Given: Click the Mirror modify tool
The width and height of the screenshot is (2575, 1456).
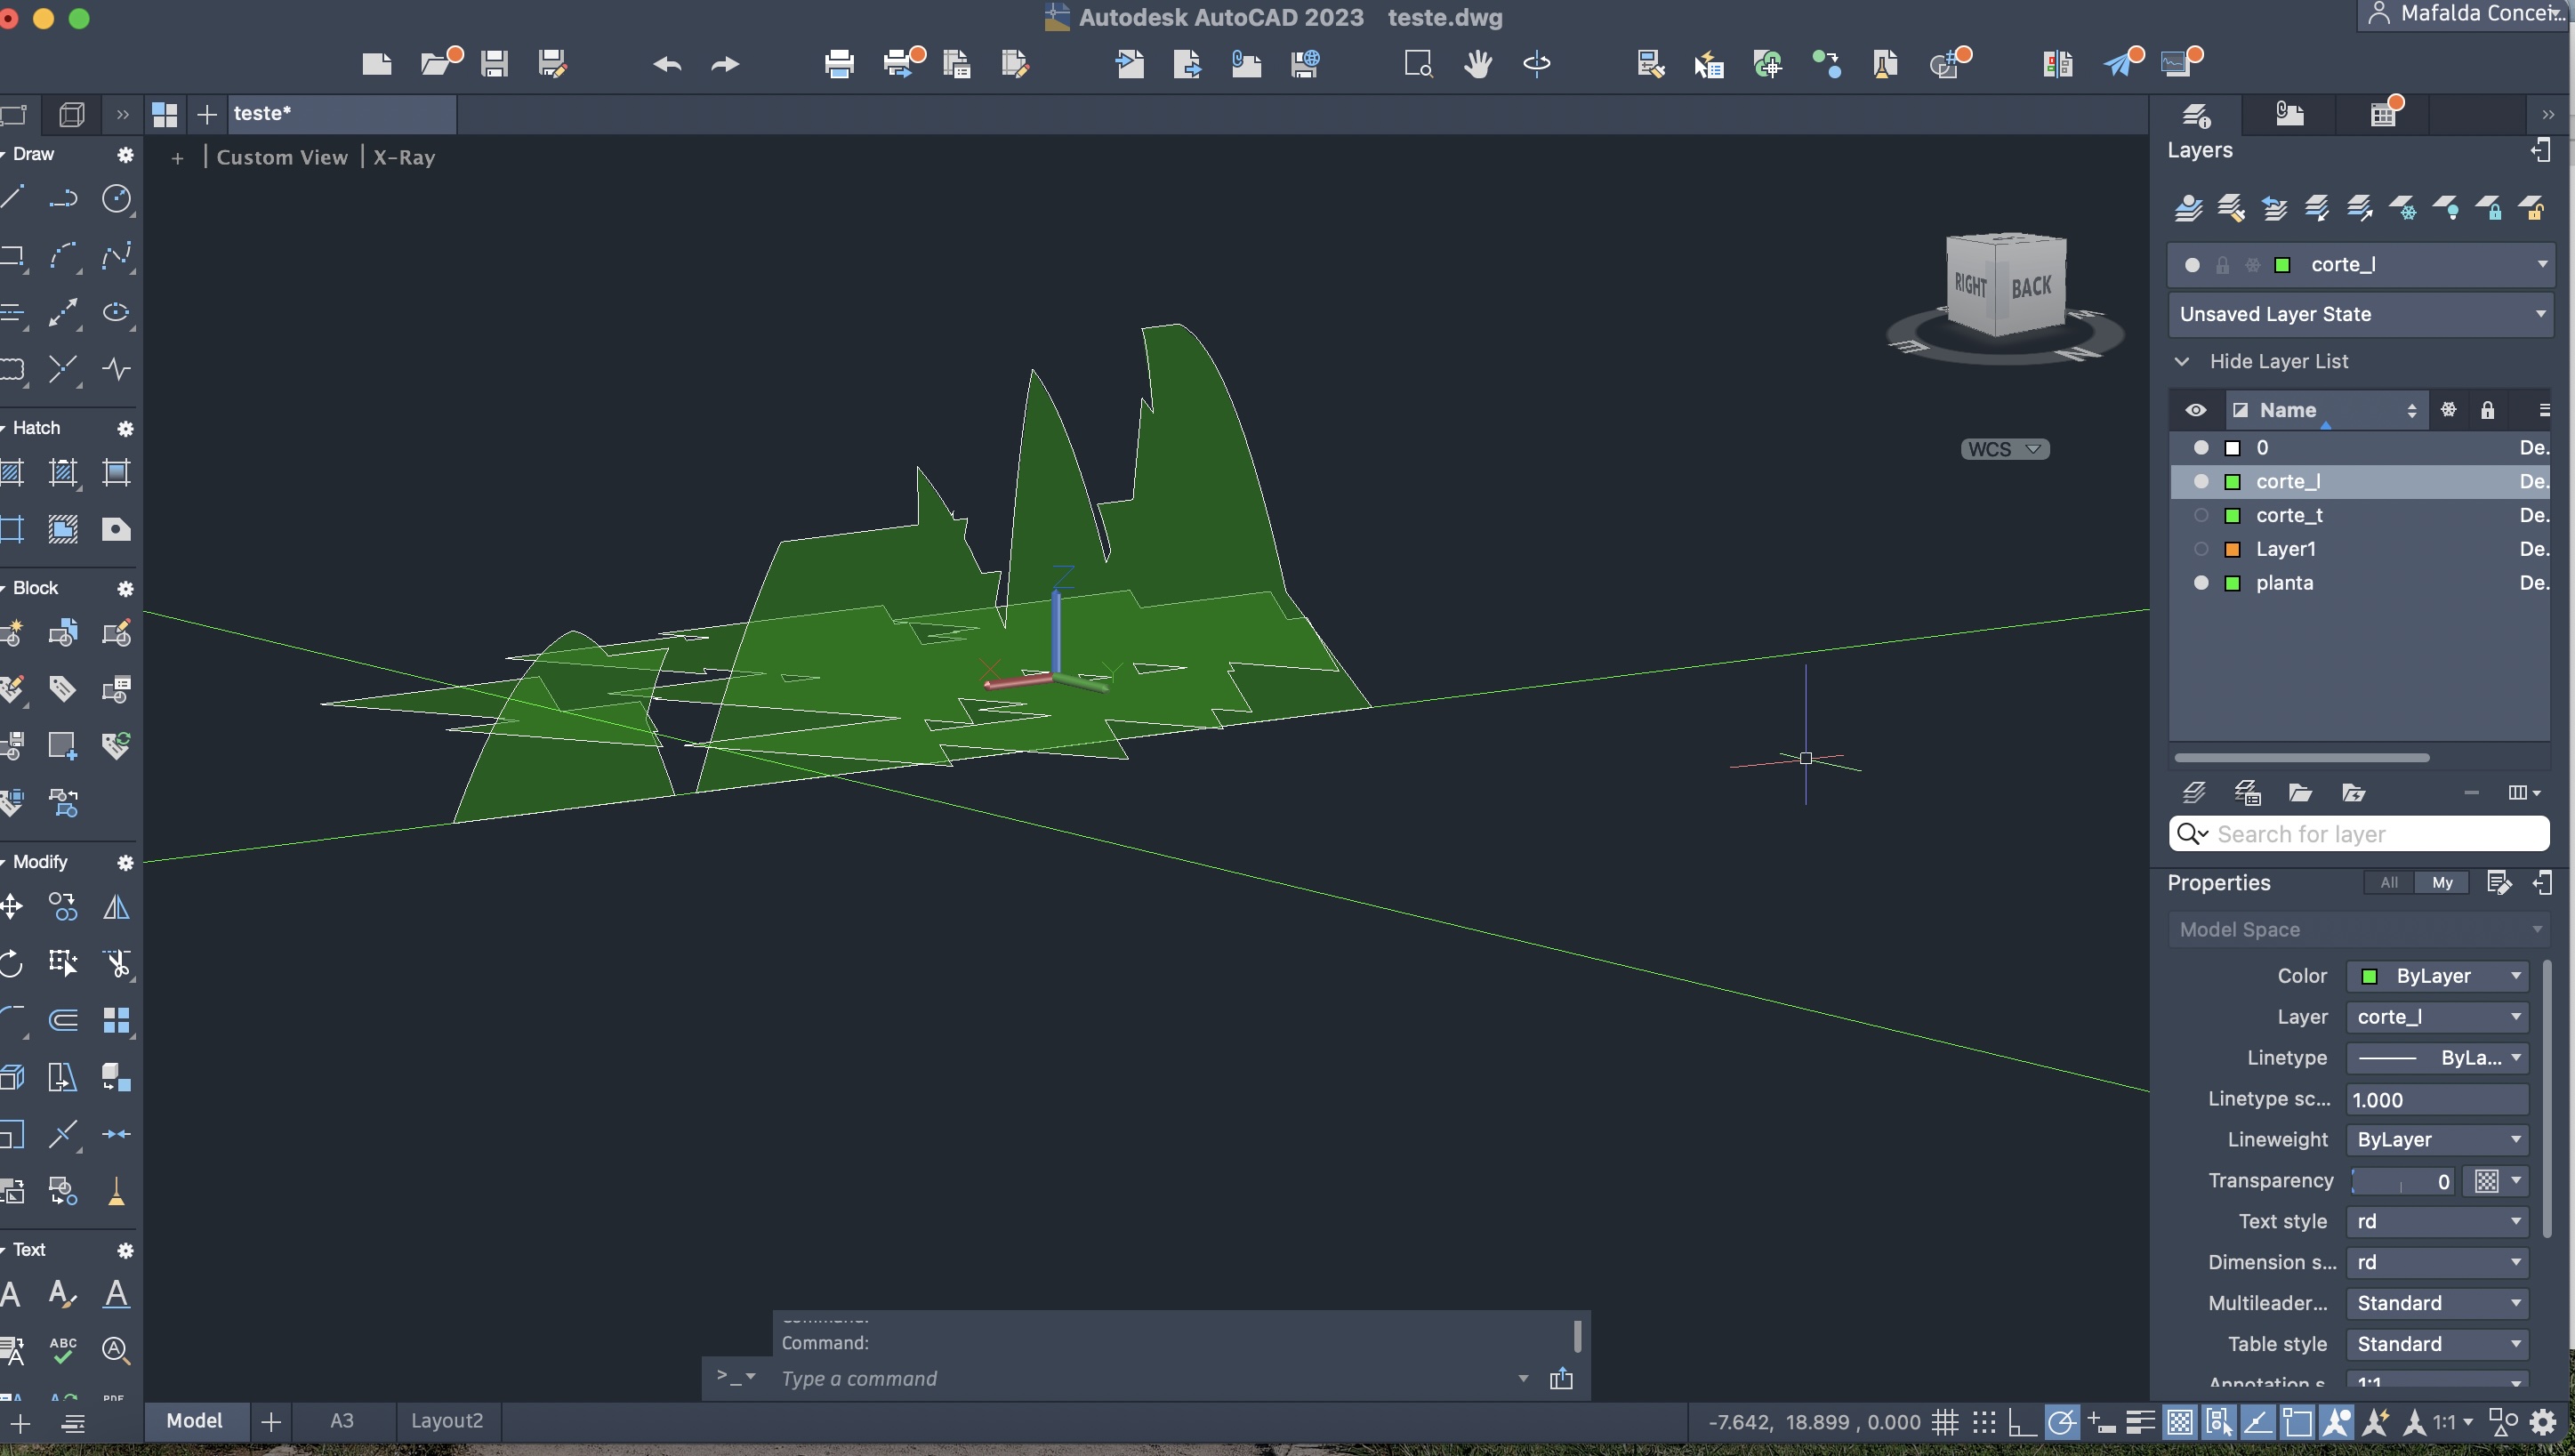Looking at the screenshot, I should click(x=117, y=907).
